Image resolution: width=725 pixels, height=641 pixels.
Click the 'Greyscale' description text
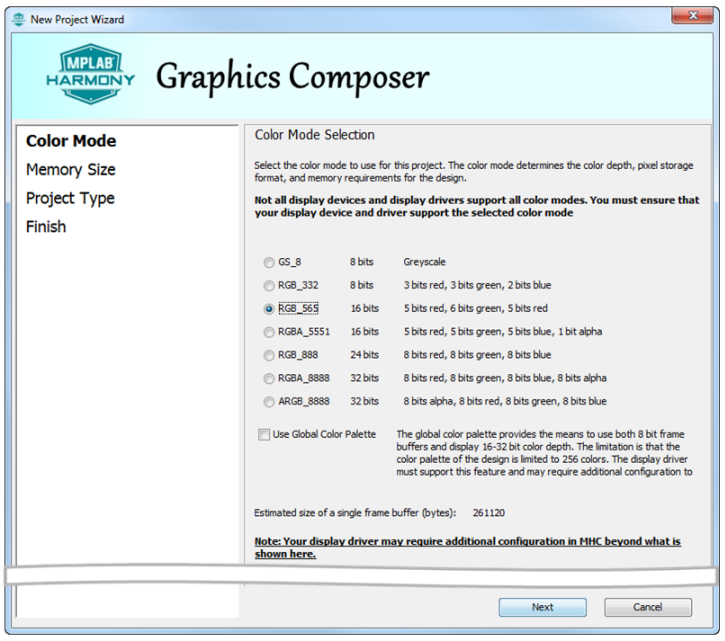[x=424, y=262]
